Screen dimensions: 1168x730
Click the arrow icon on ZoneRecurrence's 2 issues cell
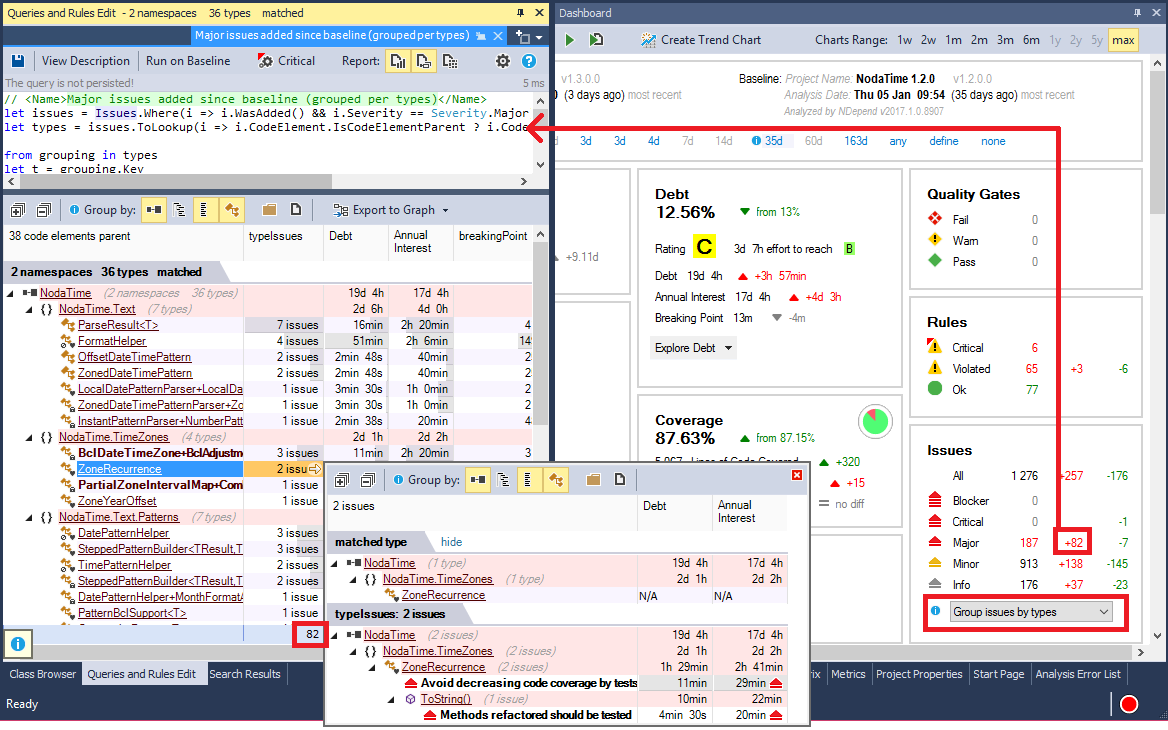315,469
